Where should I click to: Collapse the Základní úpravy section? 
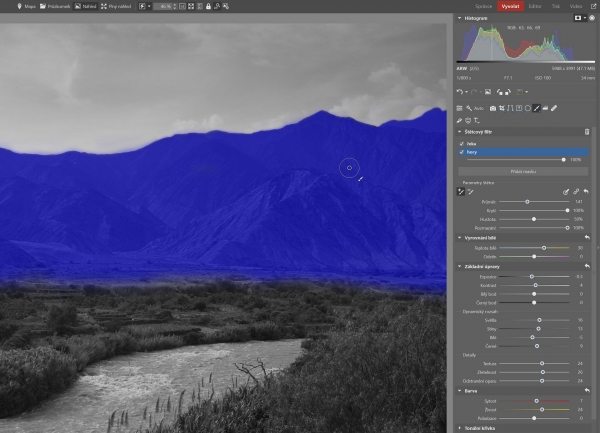point(460,267)
